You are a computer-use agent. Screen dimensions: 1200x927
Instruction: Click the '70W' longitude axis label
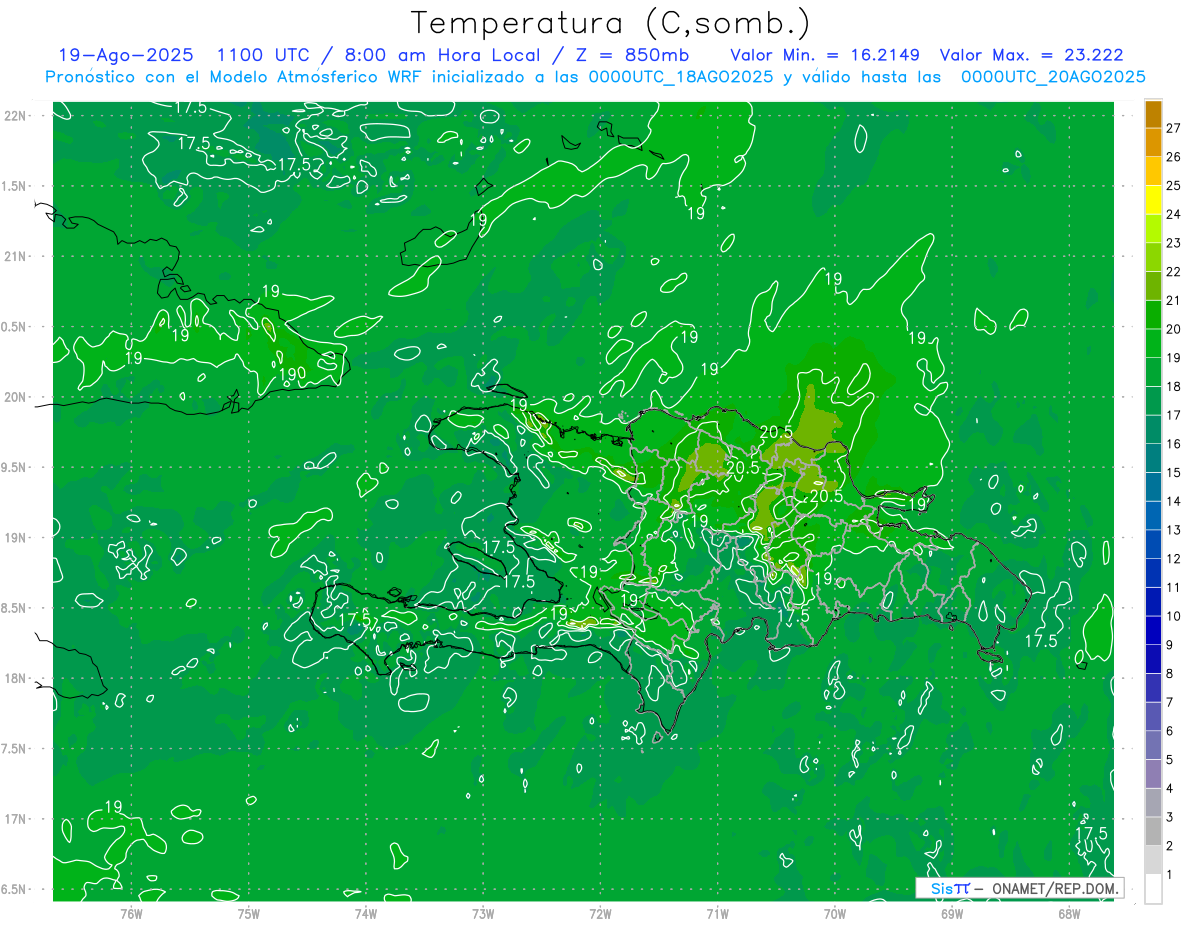pos(835,913)
